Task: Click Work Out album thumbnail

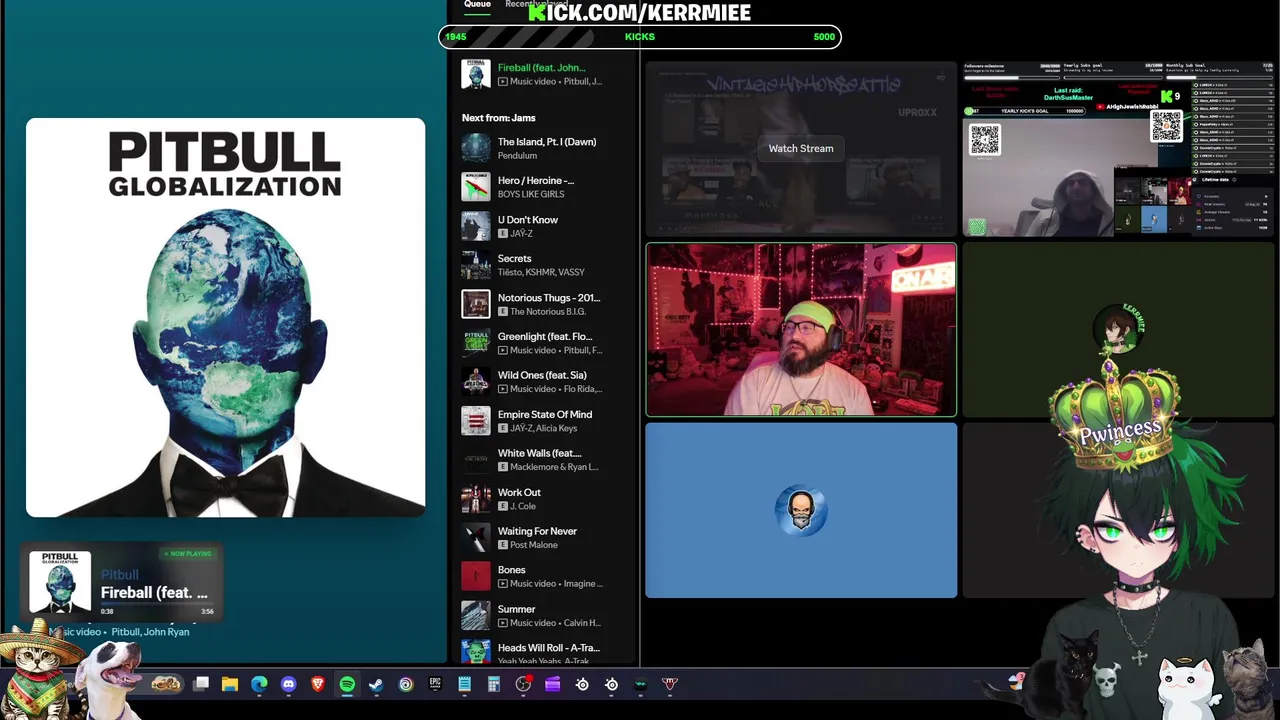Action: 476,499
